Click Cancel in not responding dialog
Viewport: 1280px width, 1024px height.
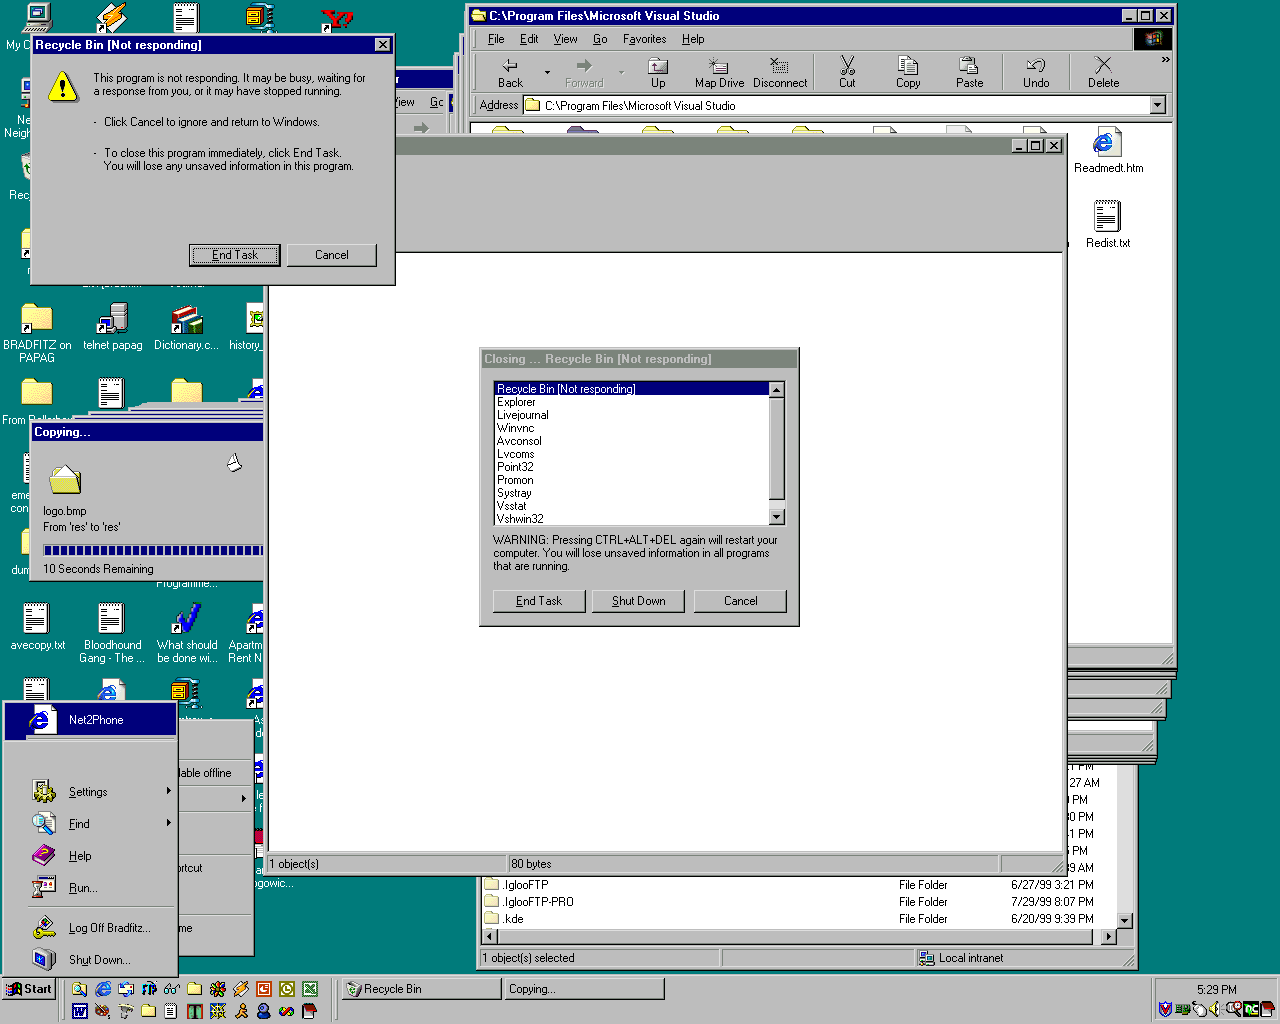(x=332, y=255)
